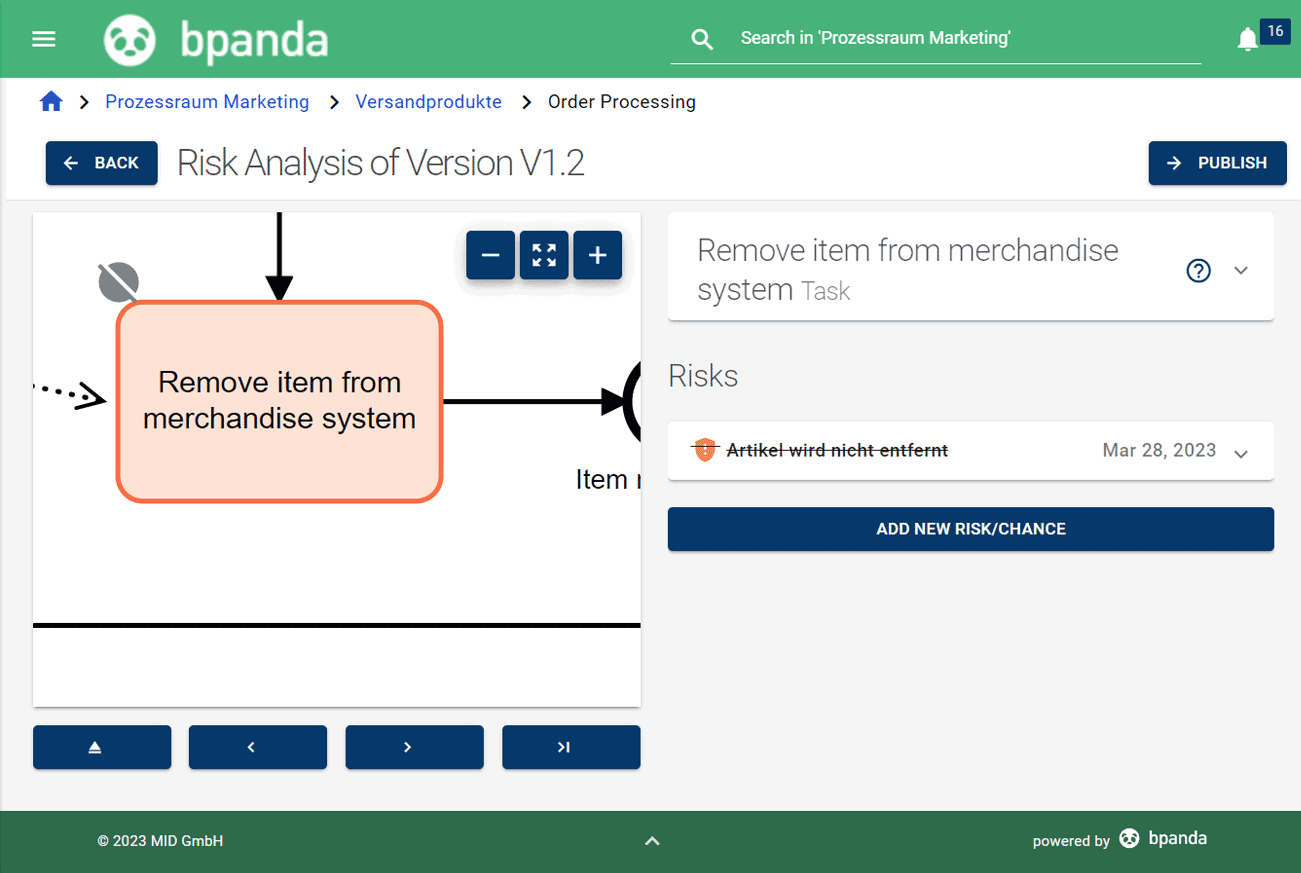This screenshot has height=873, width=1301.
Task: Open Prozessraum Marketing breadcrumb link
Action: click(x=207, y=102)
